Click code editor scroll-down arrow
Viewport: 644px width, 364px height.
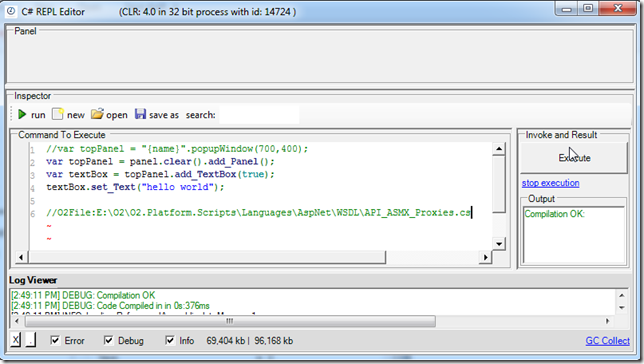[499, 244]
